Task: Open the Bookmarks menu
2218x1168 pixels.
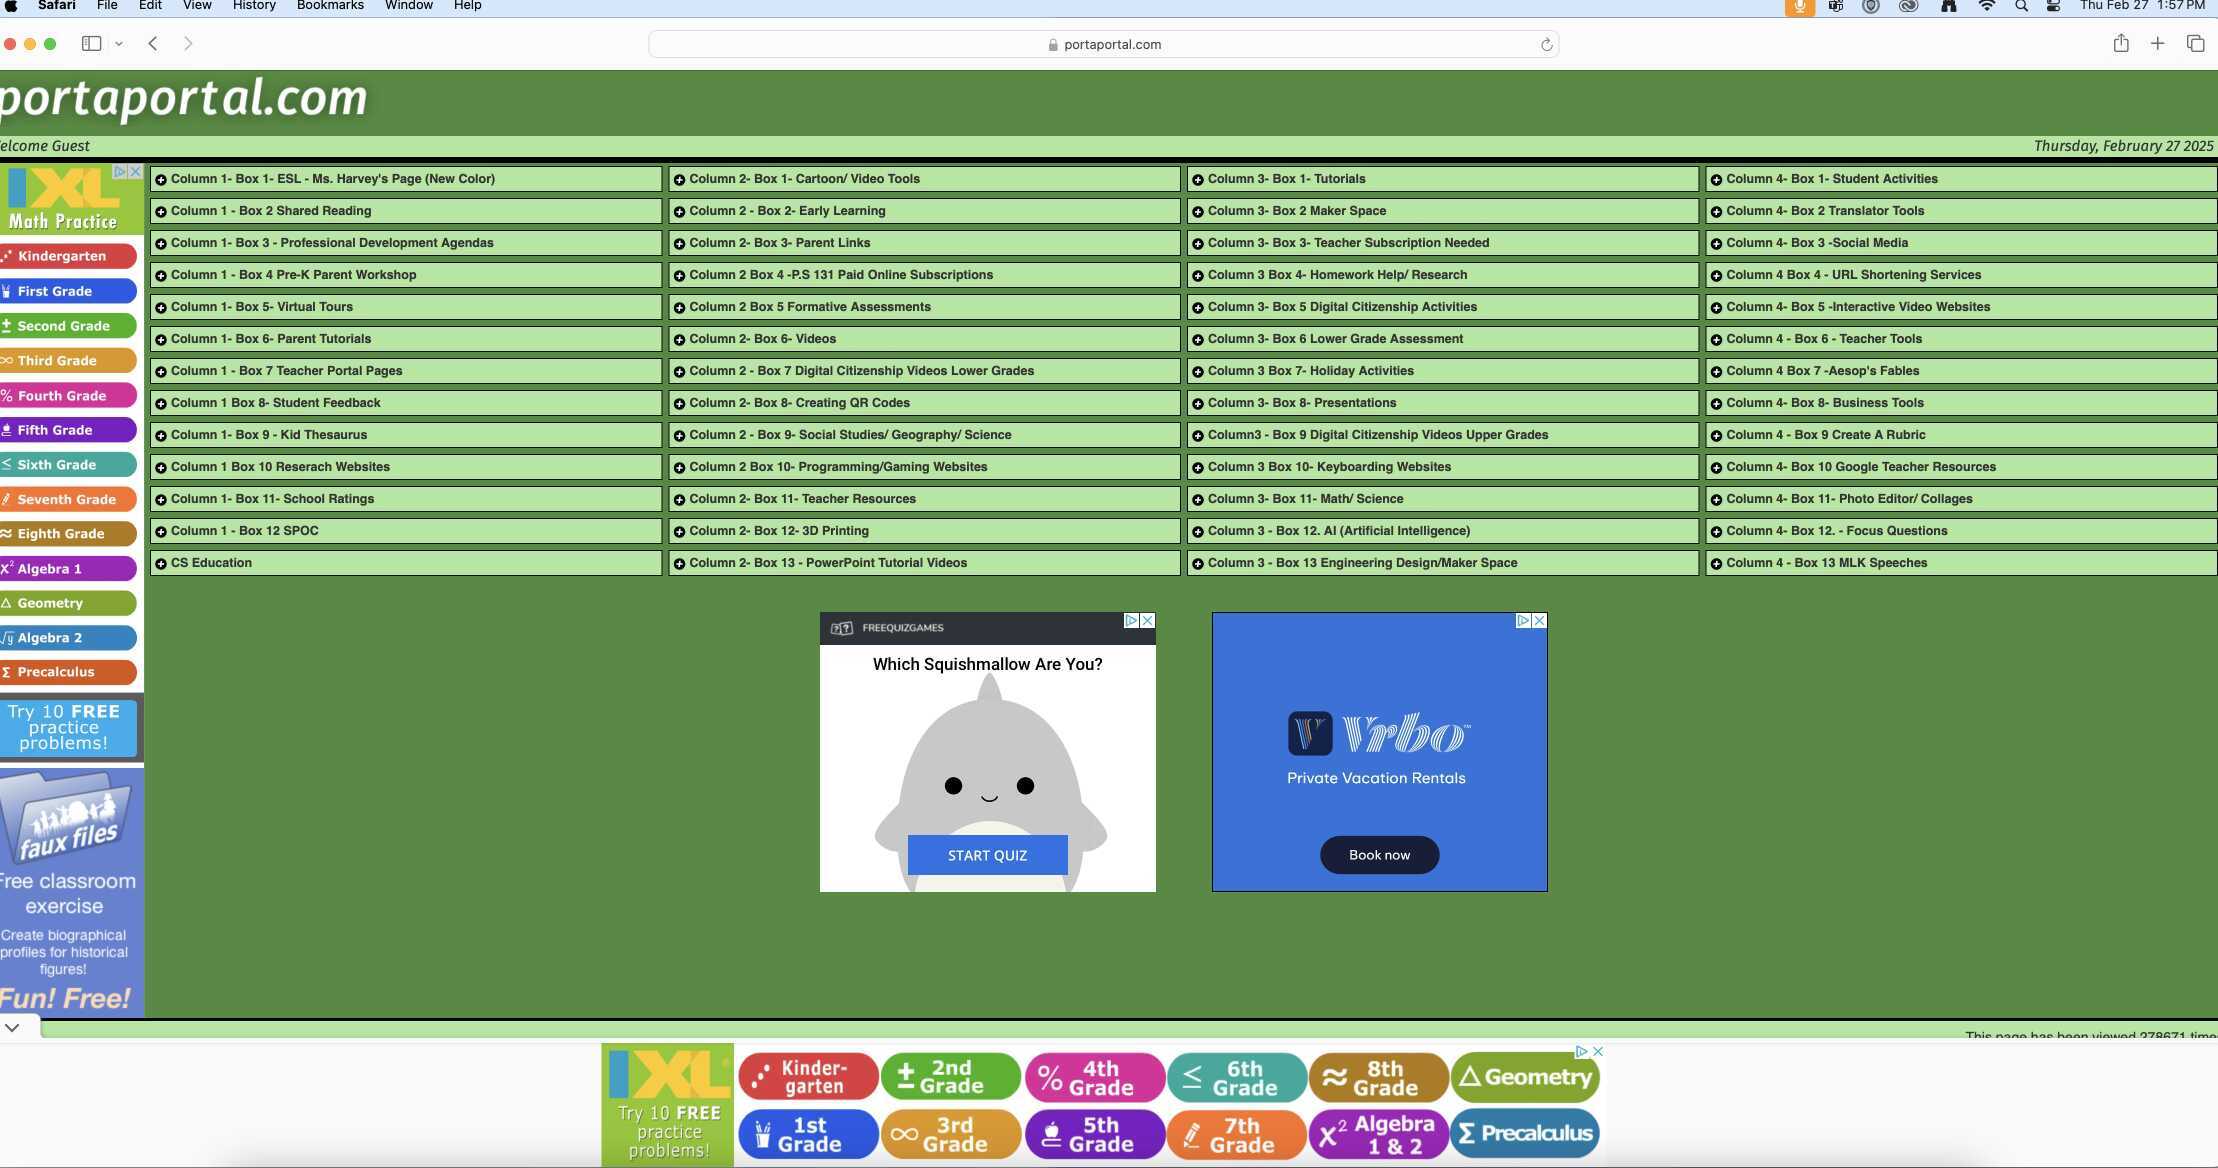Action: pyautogui.click(x=330, y=6)
